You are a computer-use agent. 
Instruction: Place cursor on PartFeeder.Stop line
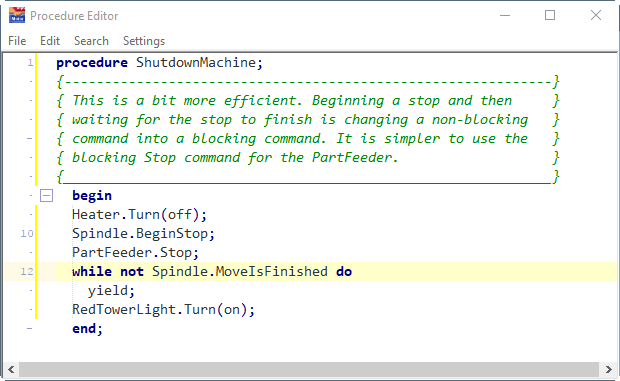pyautogui.click(x=135, y=253)
